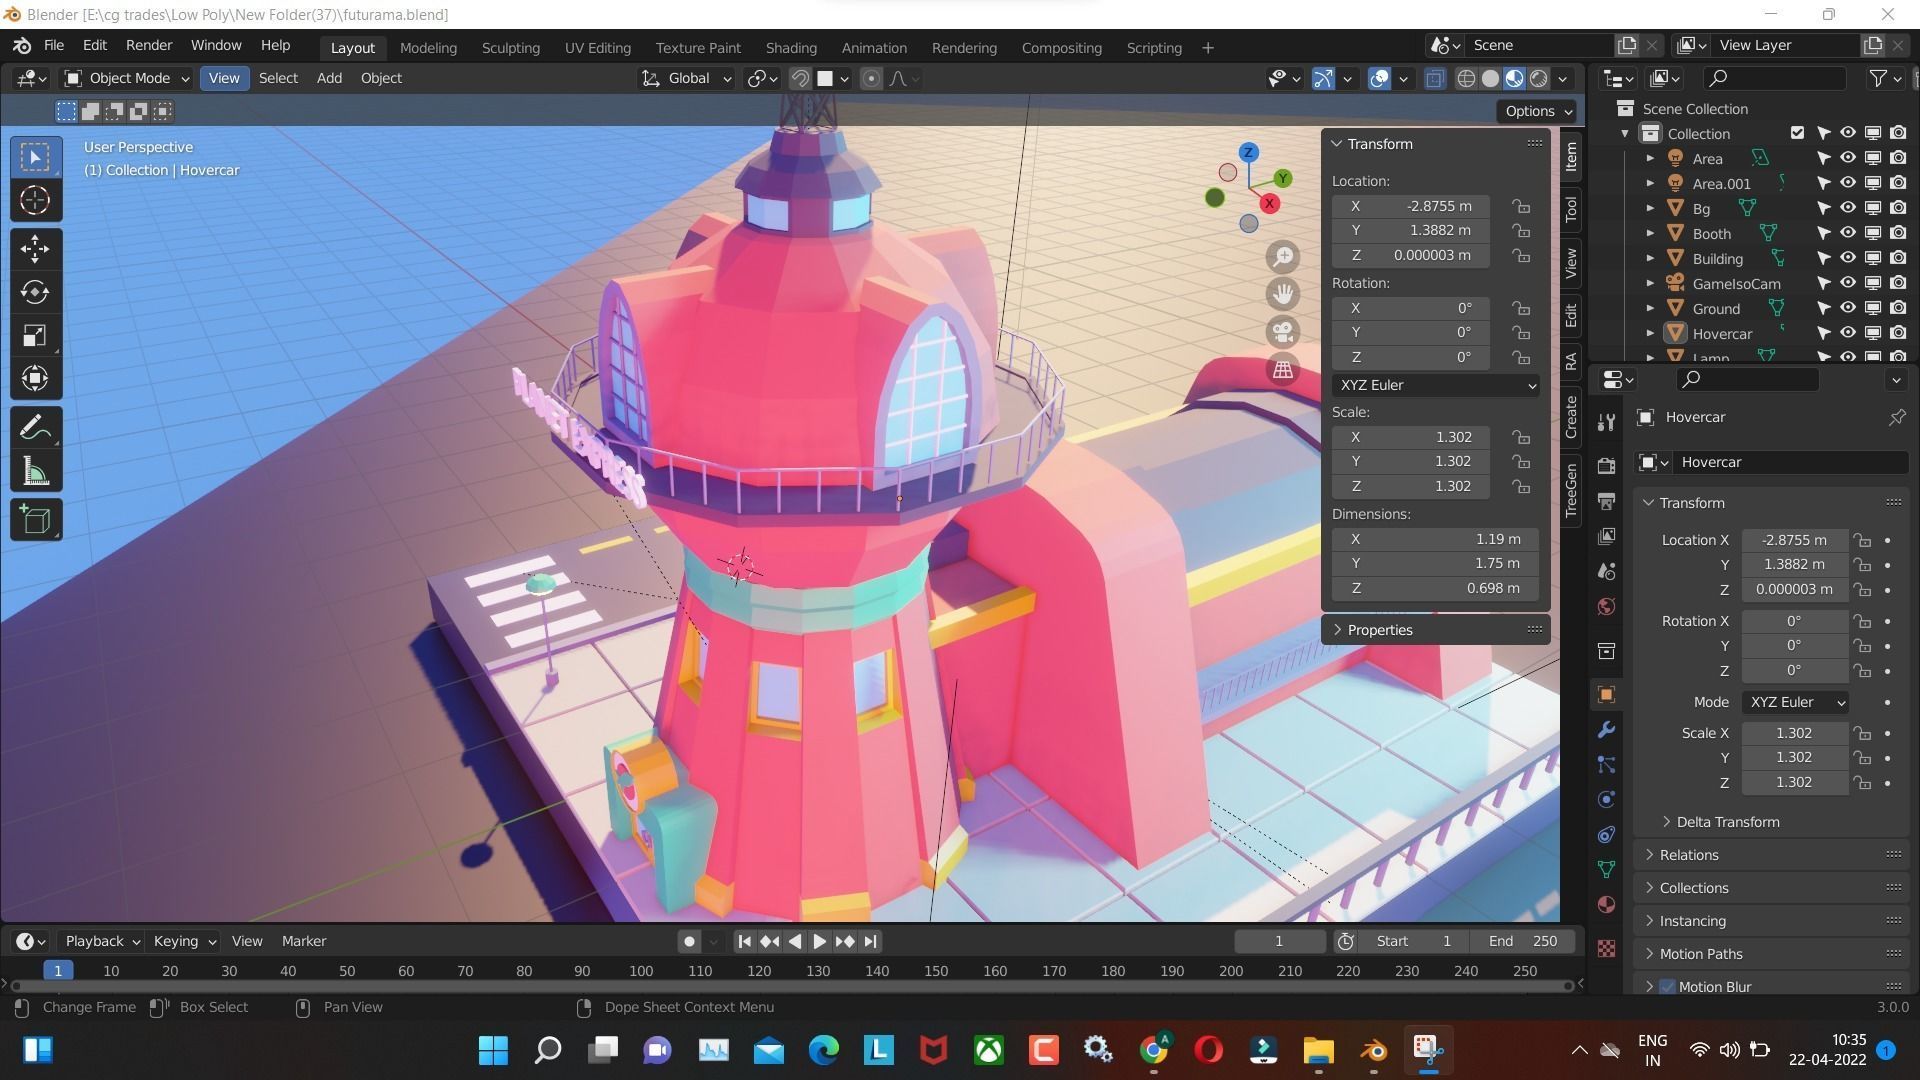Screen dimensions: 1920x1080
Task: Hide the Ground object in viewport
Action: [x=1847, y=308]
